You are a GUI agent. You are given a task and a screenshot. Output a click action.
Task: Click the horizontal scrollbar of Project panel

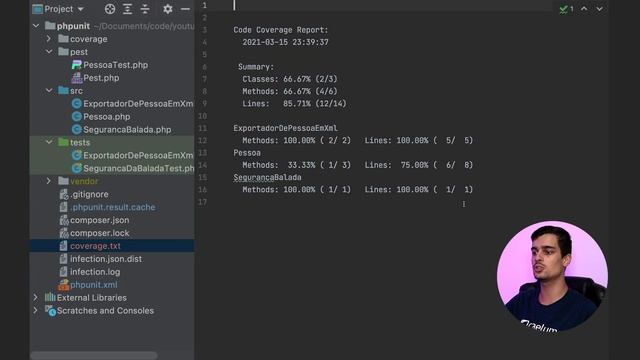point(94,356)
